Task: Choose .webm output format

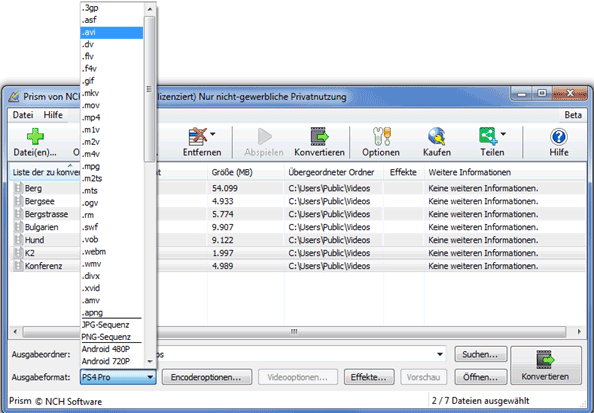Action: [x=112, y=252]
